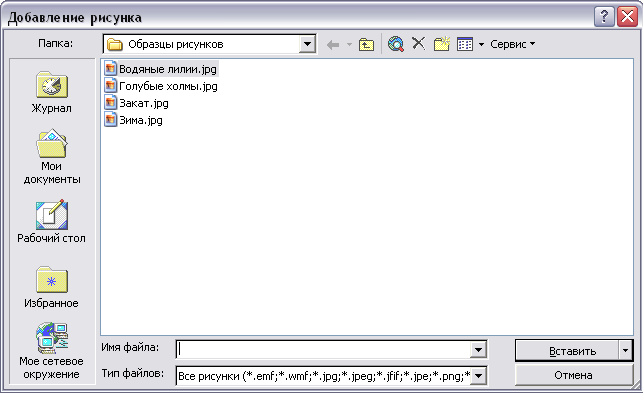Click the Search the Web icon

point(396,44)
